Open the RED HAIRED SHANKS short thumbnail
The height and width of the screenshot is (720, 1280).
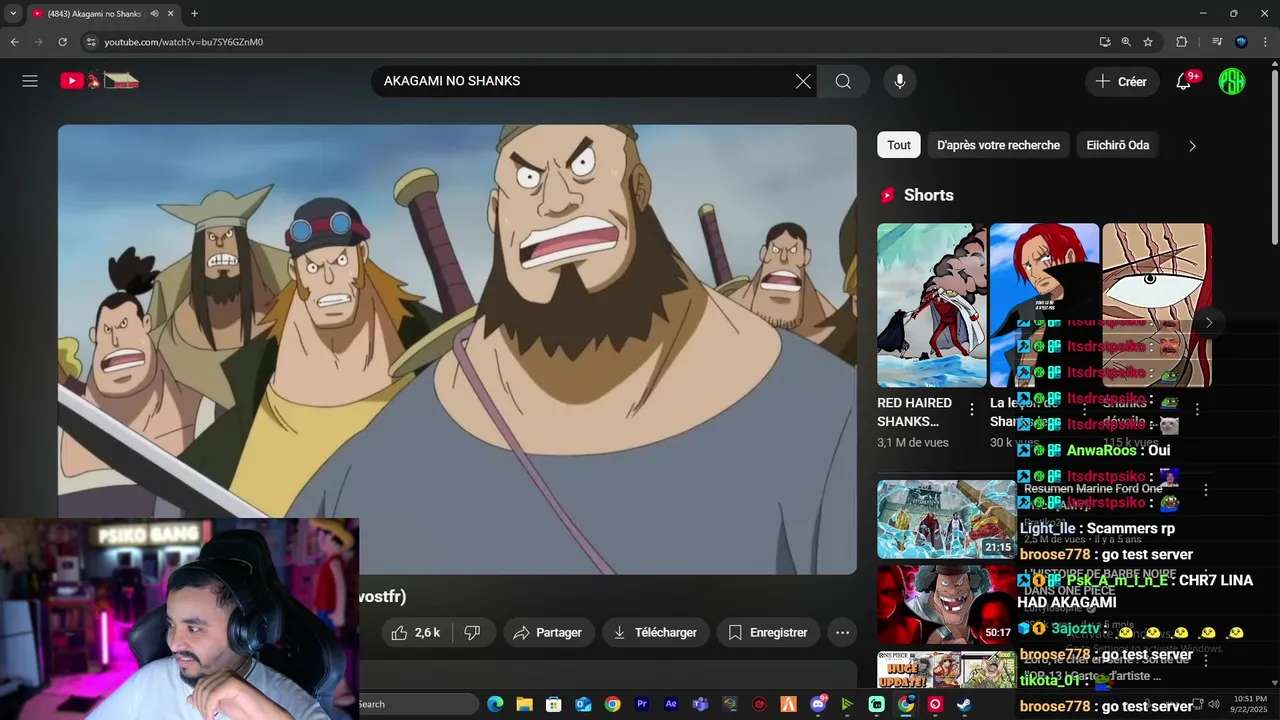click(931, 305)
